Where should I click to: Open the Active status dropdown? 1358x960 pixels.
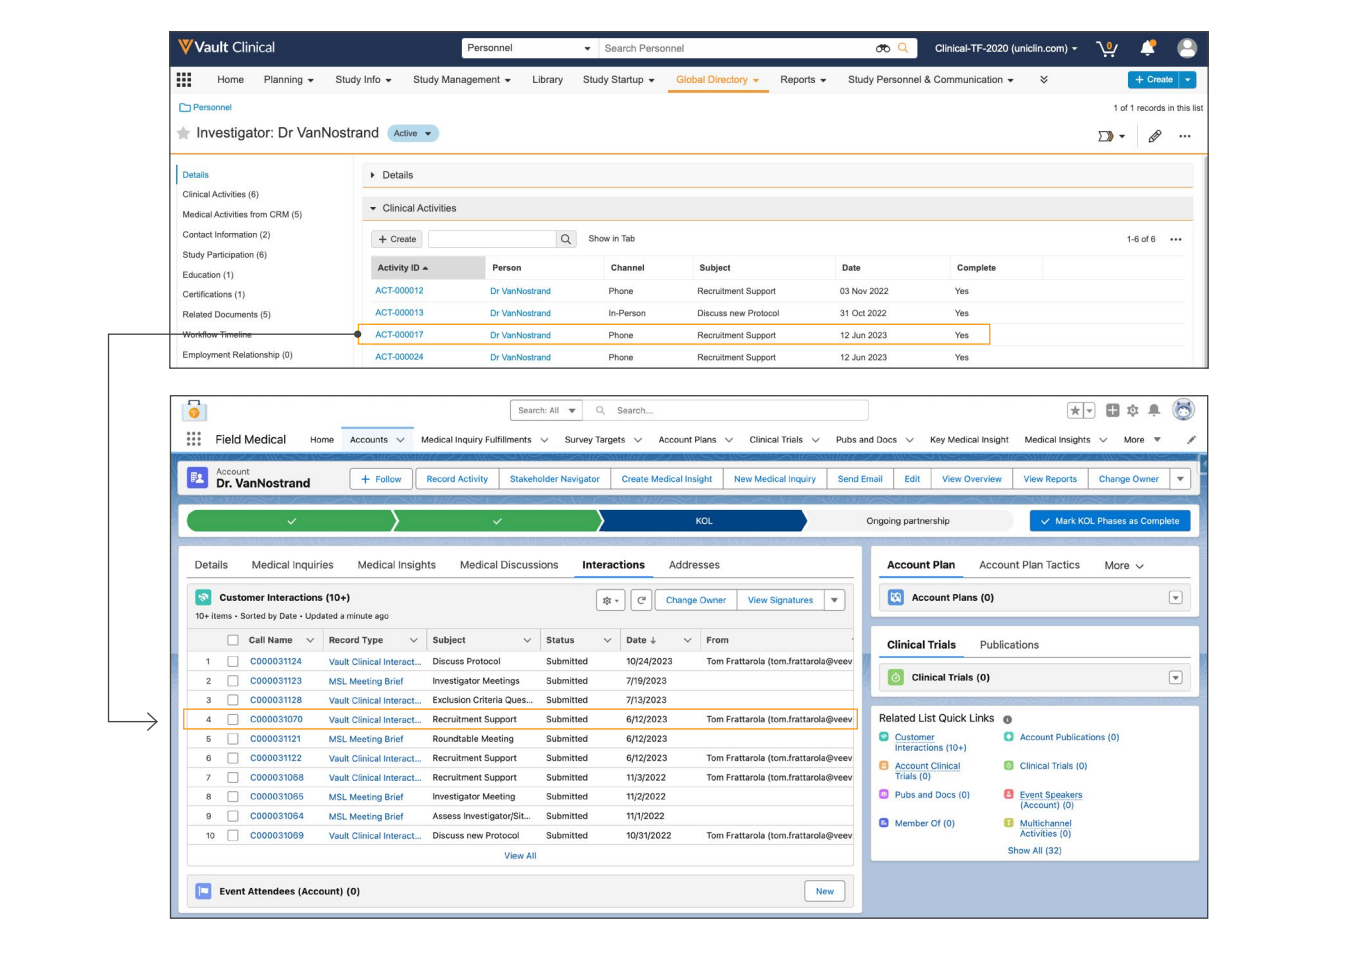click(412, 133)
